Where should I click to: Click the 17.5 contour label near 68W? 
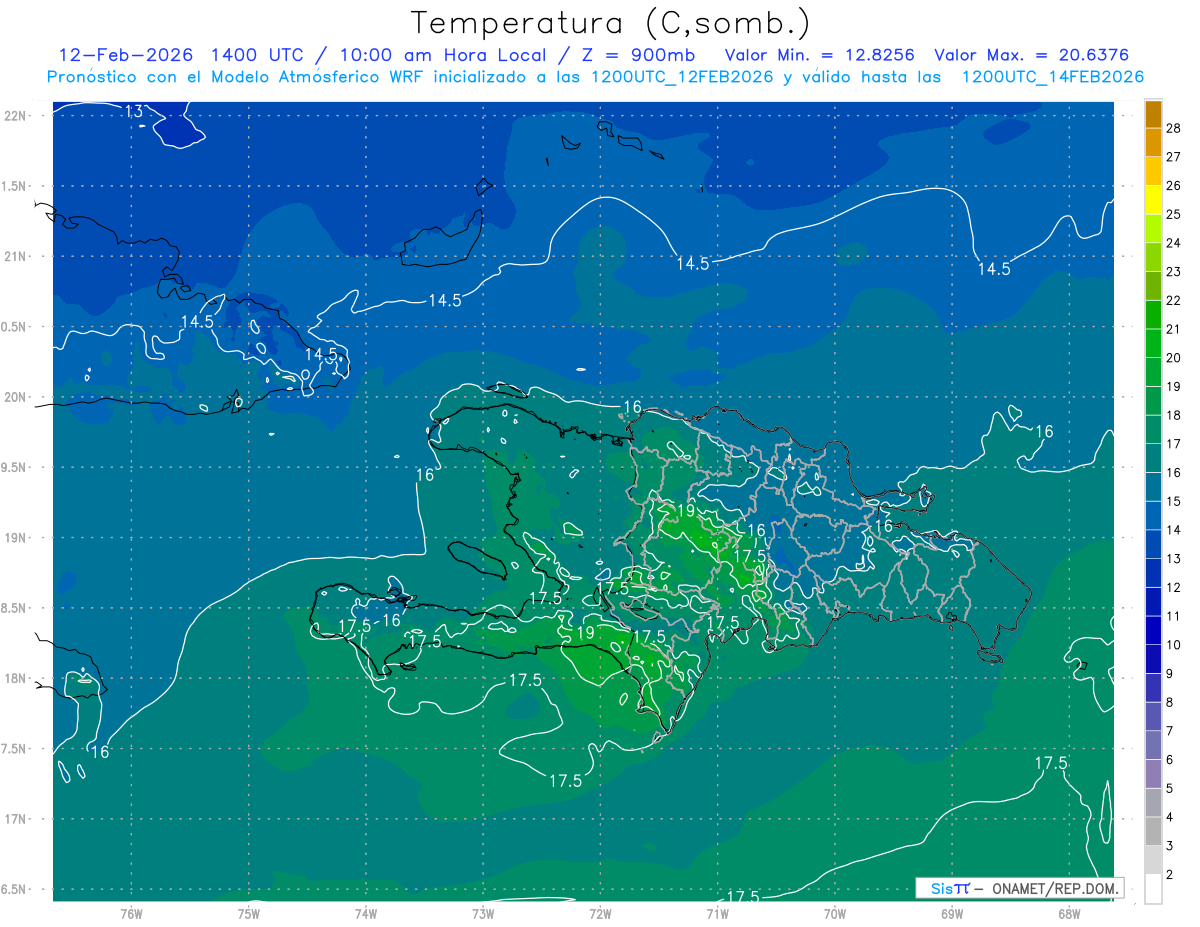pos(1050,763)
